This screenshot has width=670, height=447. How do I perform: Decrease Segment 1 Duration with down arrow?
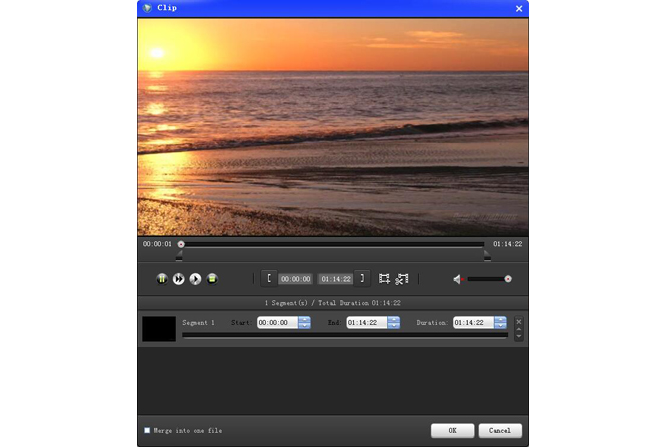500,326
